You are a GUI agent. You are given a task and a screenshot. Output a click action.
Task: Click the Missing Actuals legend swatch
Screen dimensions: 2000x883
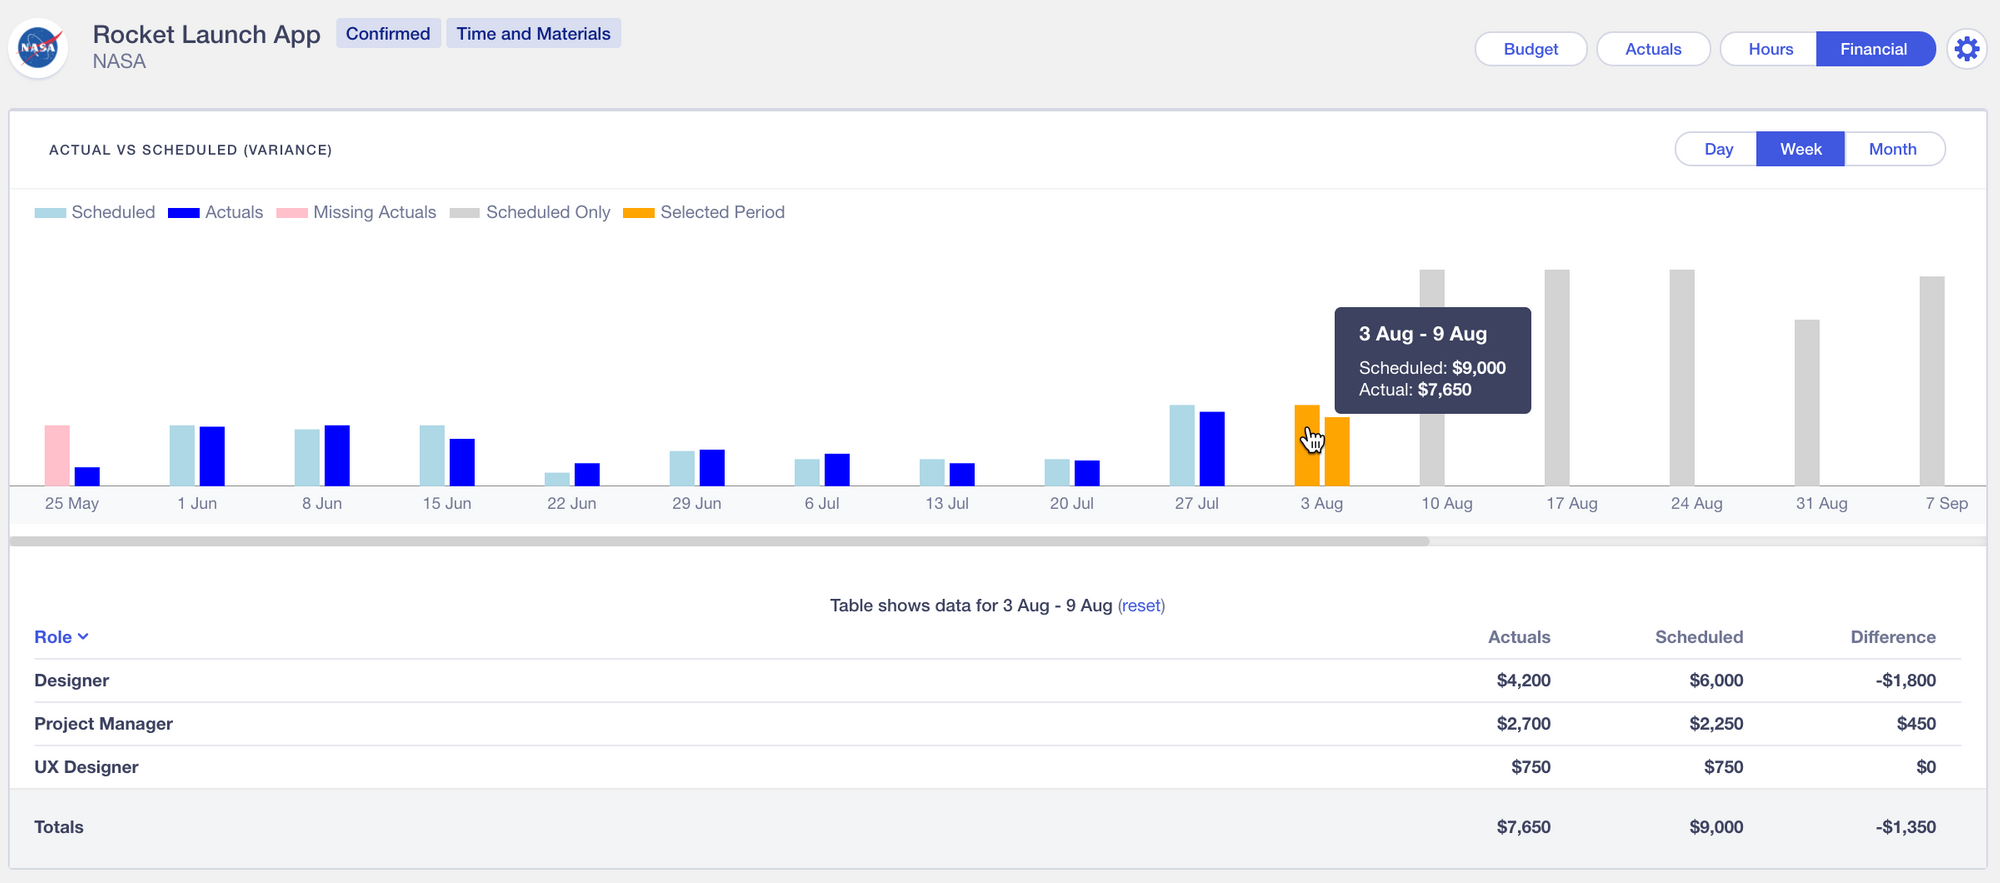pyautogui.click(x=292, y=213)
